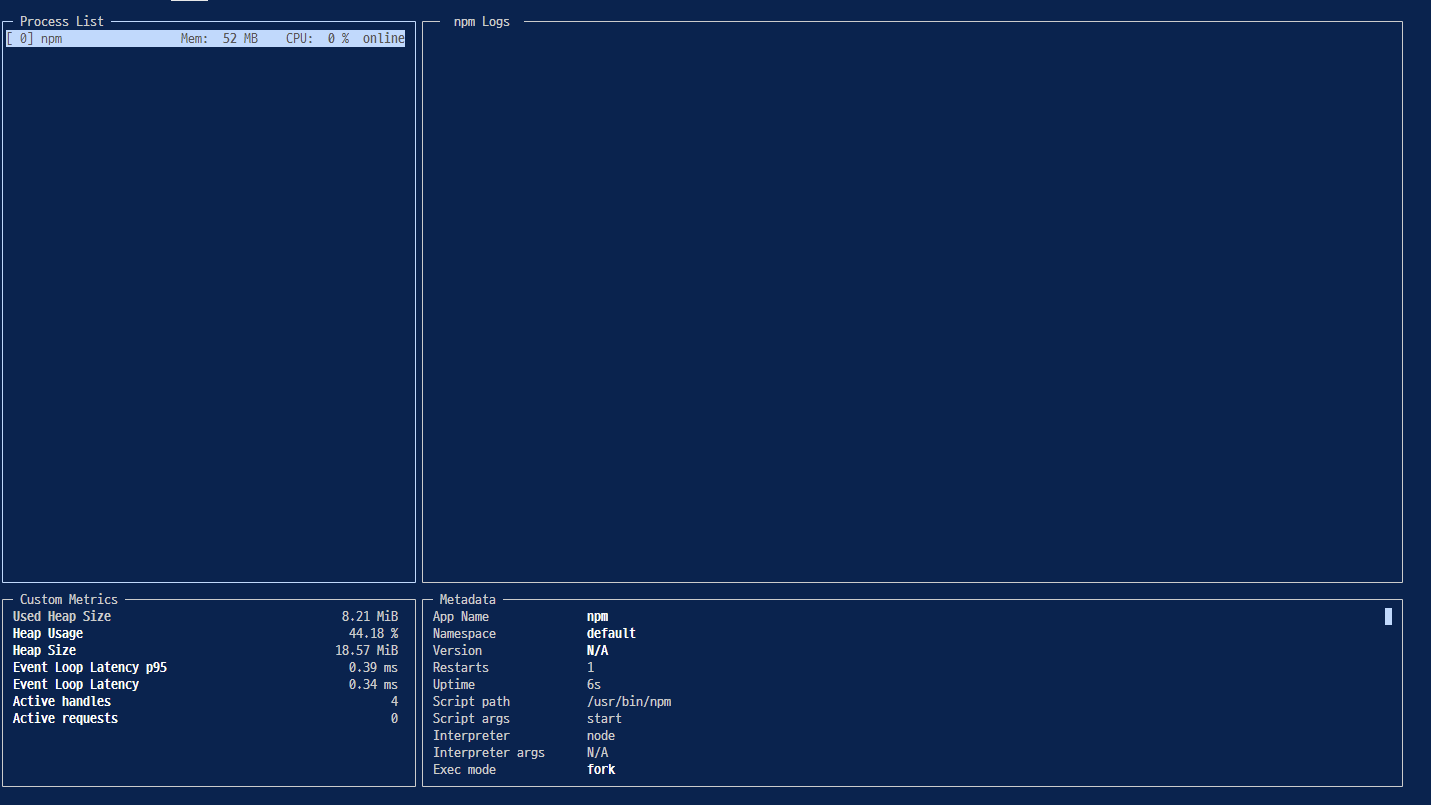Click the '18.57 MiB' heap size value
Screen dimensions: 1431x805
coord(367,650)
